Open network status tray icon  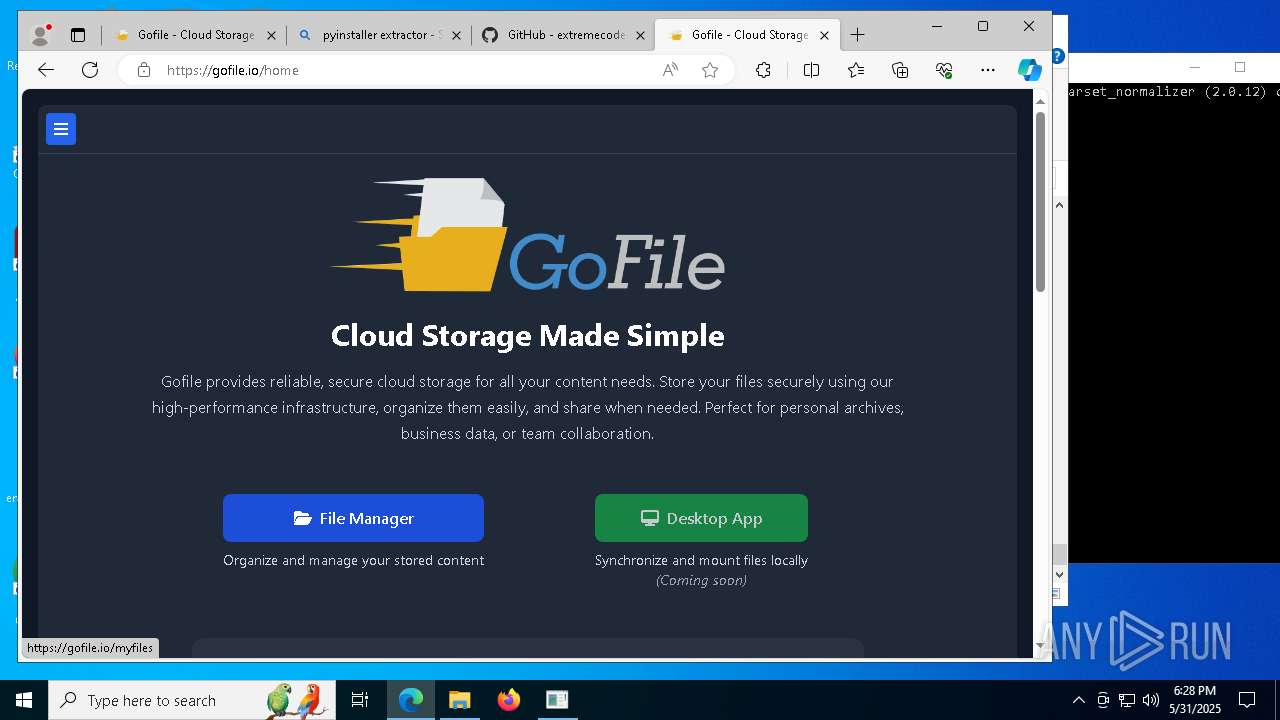[x=1127, y=700]
